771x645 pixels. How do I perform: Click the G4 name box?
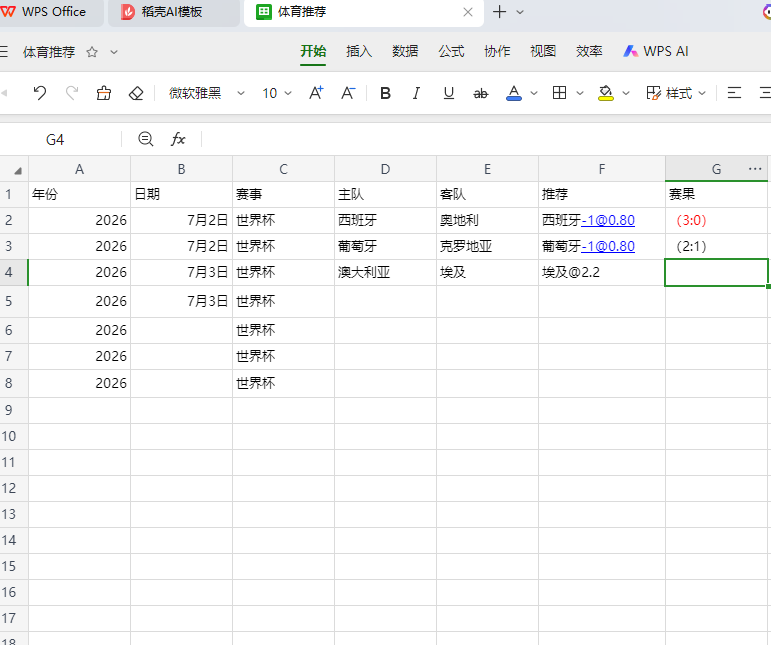tap(55, 140)
